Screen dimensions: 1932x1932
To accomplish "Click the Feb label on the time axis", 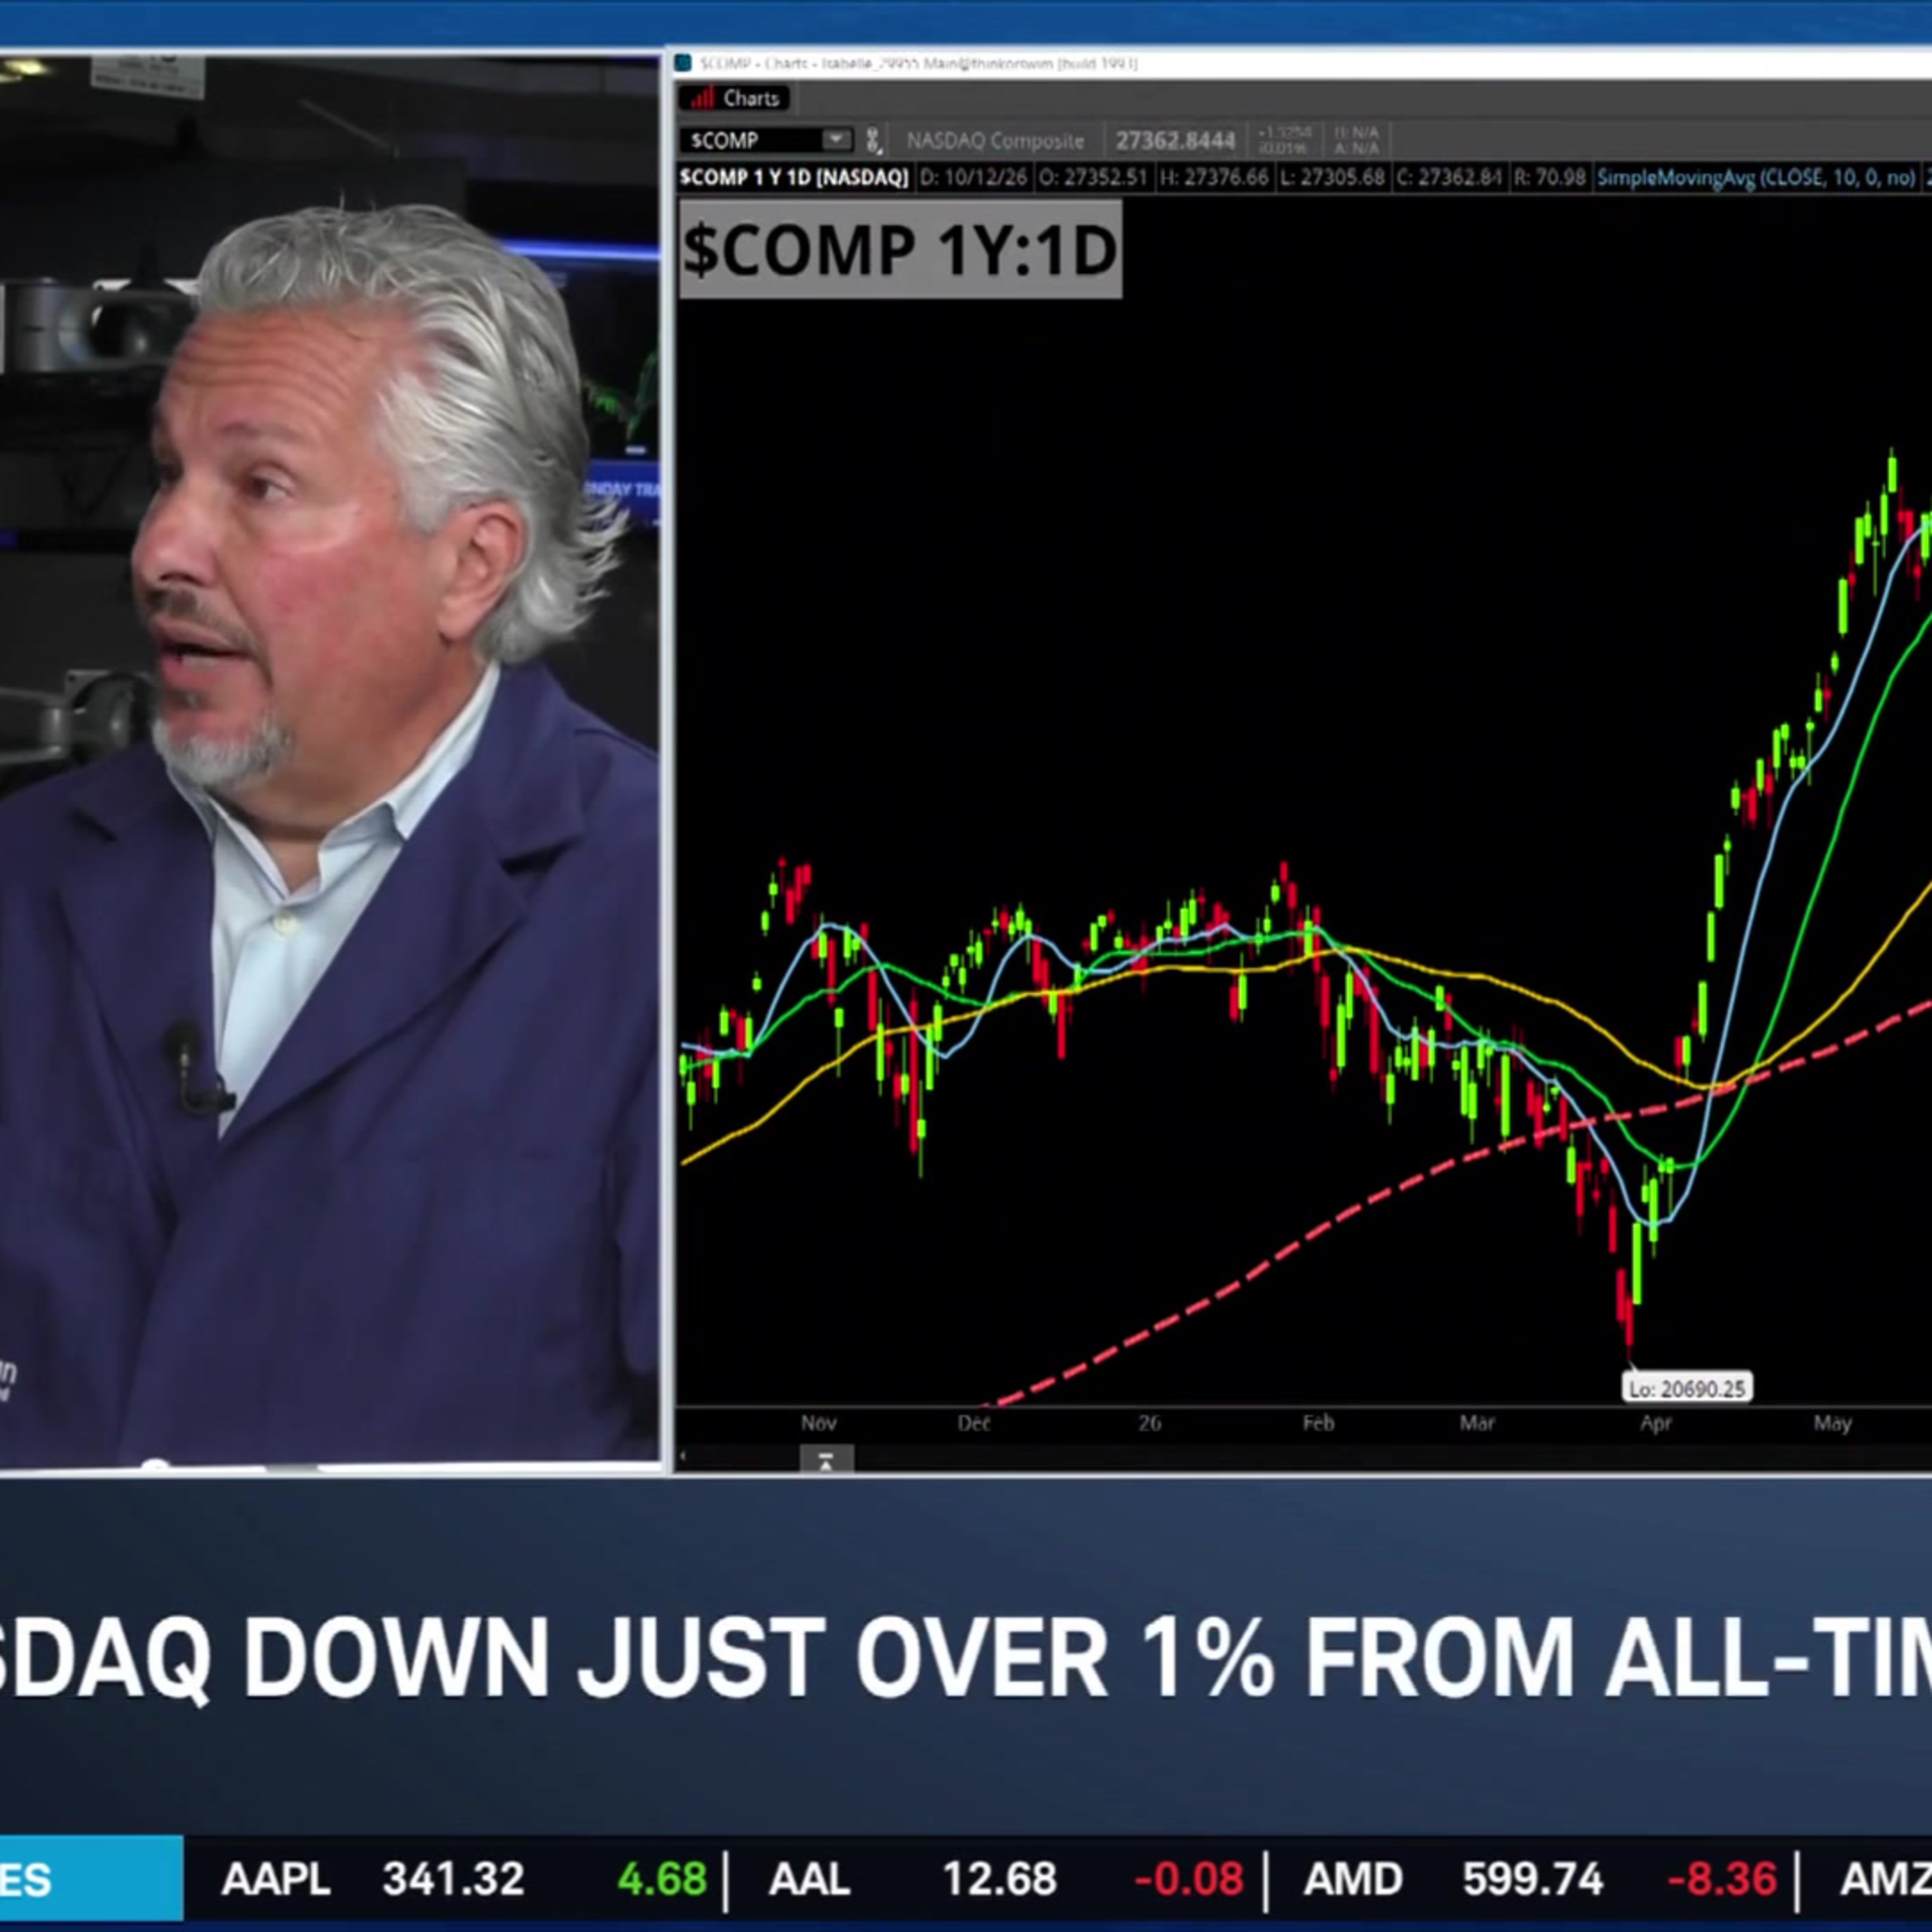I will click(1318, 1423).
